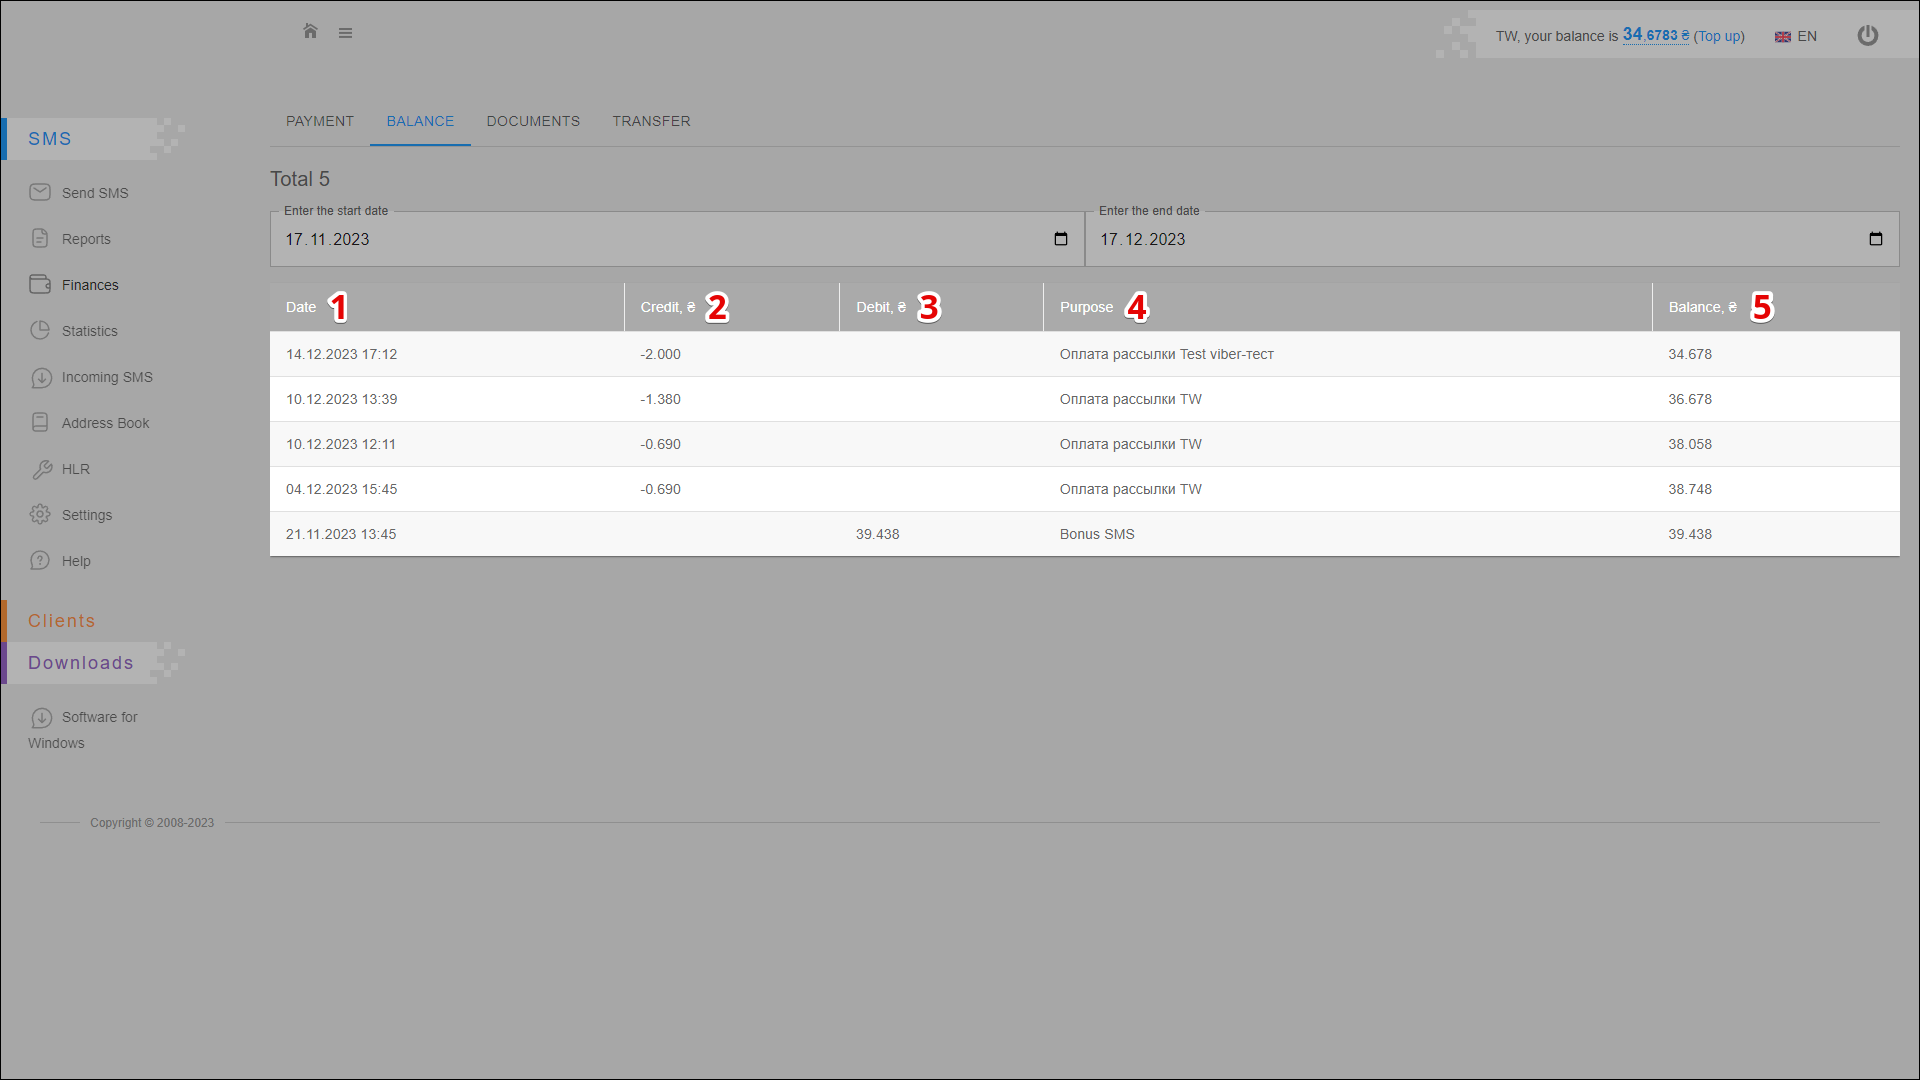Viewport: 1920px width, 1080px height.
Task: Click the start date input field
Action: pos(650,239)
